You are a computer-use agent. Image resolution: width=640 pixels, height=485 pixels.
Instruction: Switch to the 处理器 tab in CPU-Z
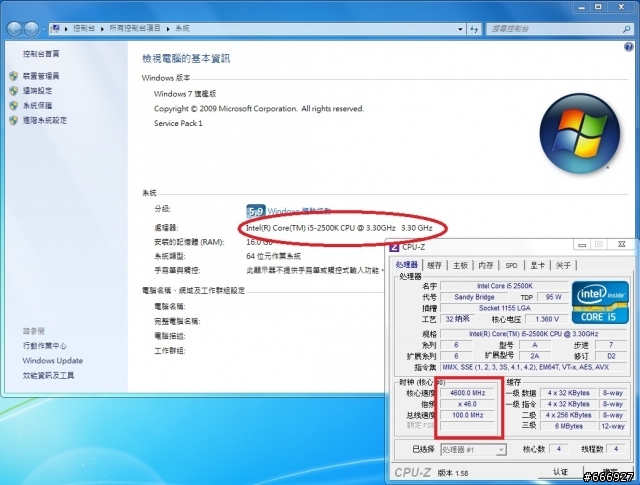407,265
